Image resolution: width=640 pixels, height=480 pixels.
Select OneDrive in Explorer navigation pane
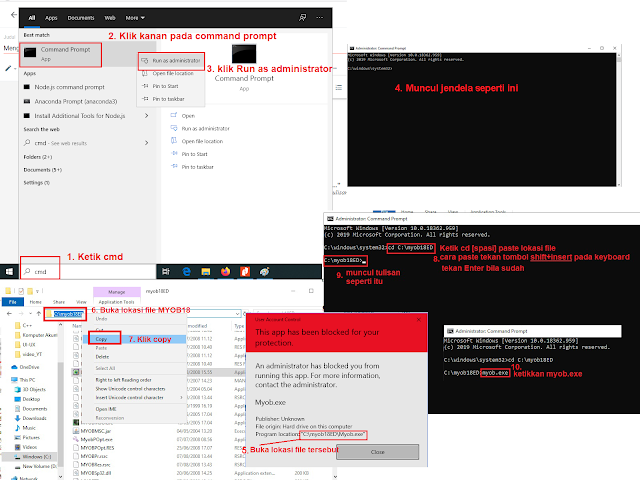point(25,367)
